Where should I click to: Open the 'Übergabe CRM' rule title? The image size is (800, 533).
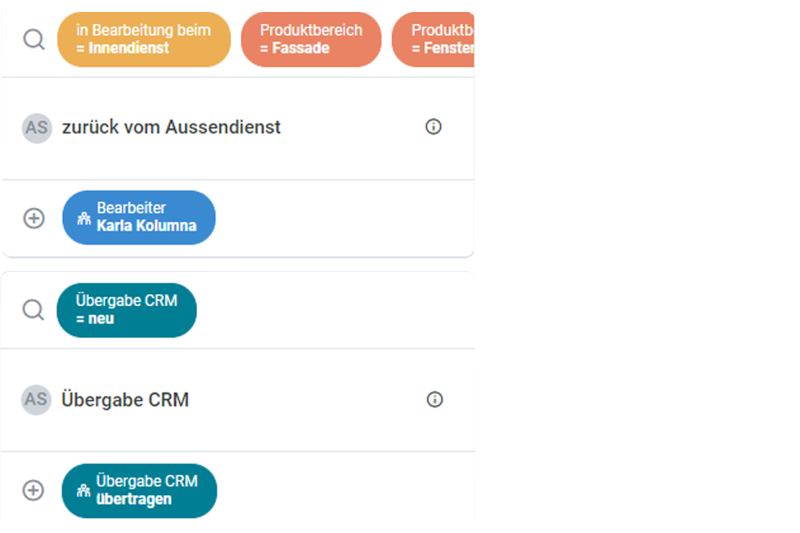125,400
